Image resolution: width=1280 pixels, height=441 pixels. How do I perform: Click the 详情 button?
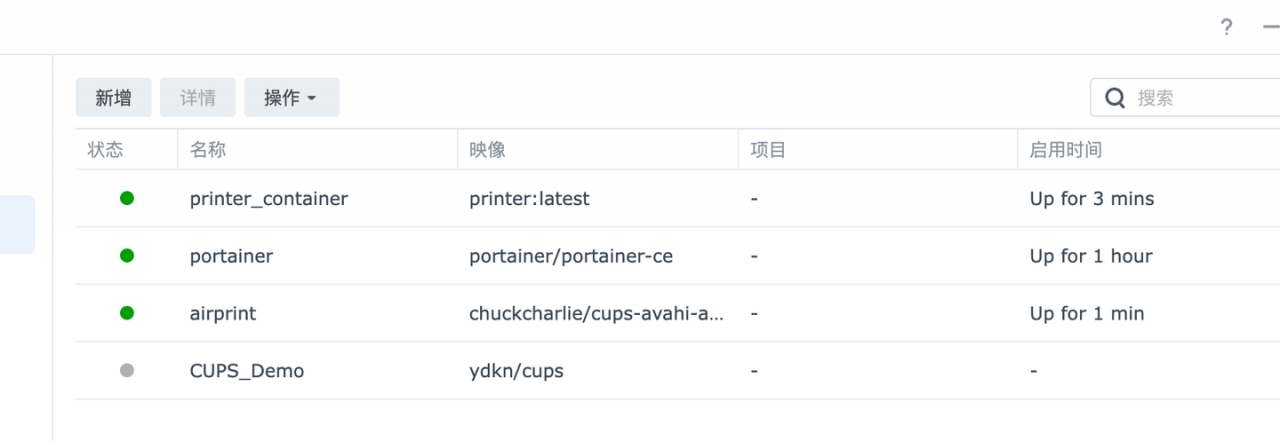[198, 97]
